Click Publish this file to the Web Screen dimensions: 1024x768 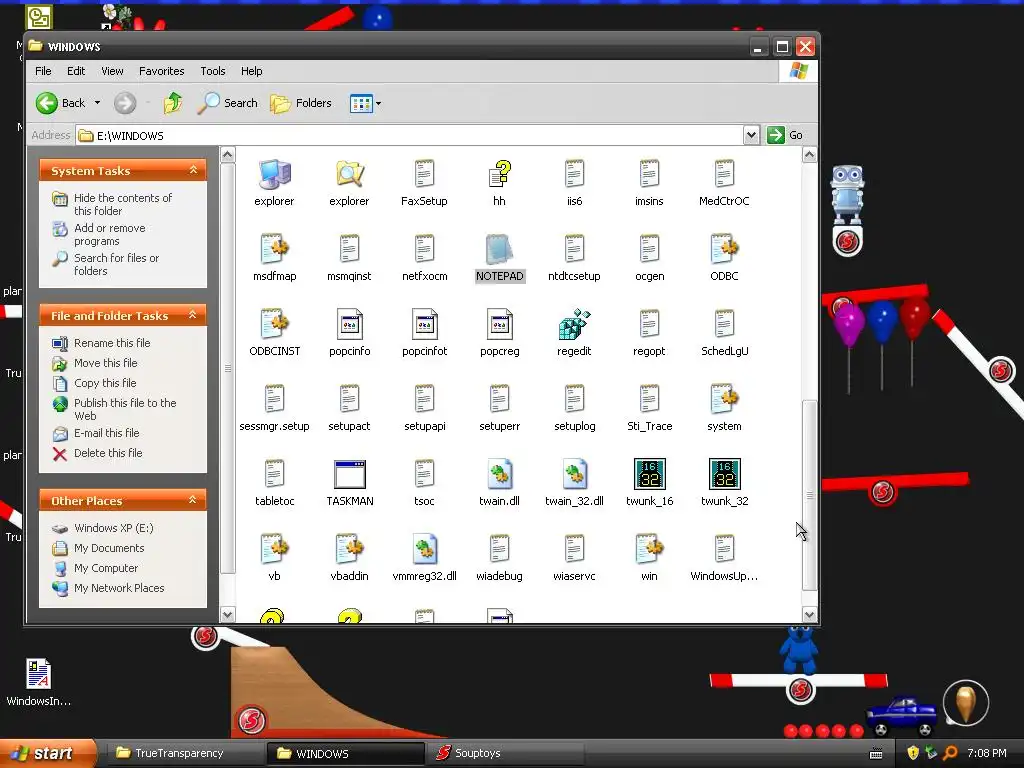pos(125,409)
